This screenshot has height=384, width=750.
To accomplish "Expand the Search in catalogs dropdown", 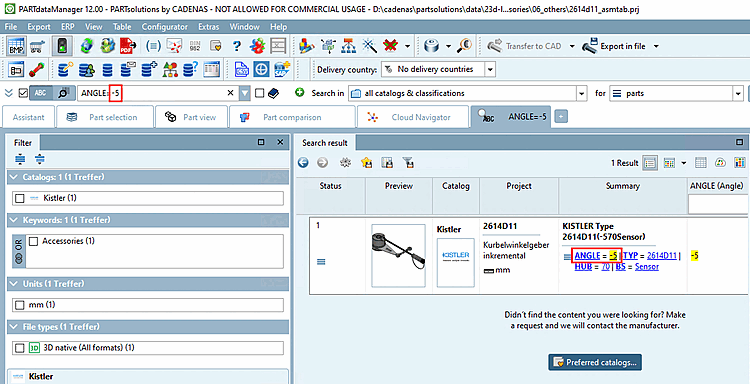I will coord(582,93).
